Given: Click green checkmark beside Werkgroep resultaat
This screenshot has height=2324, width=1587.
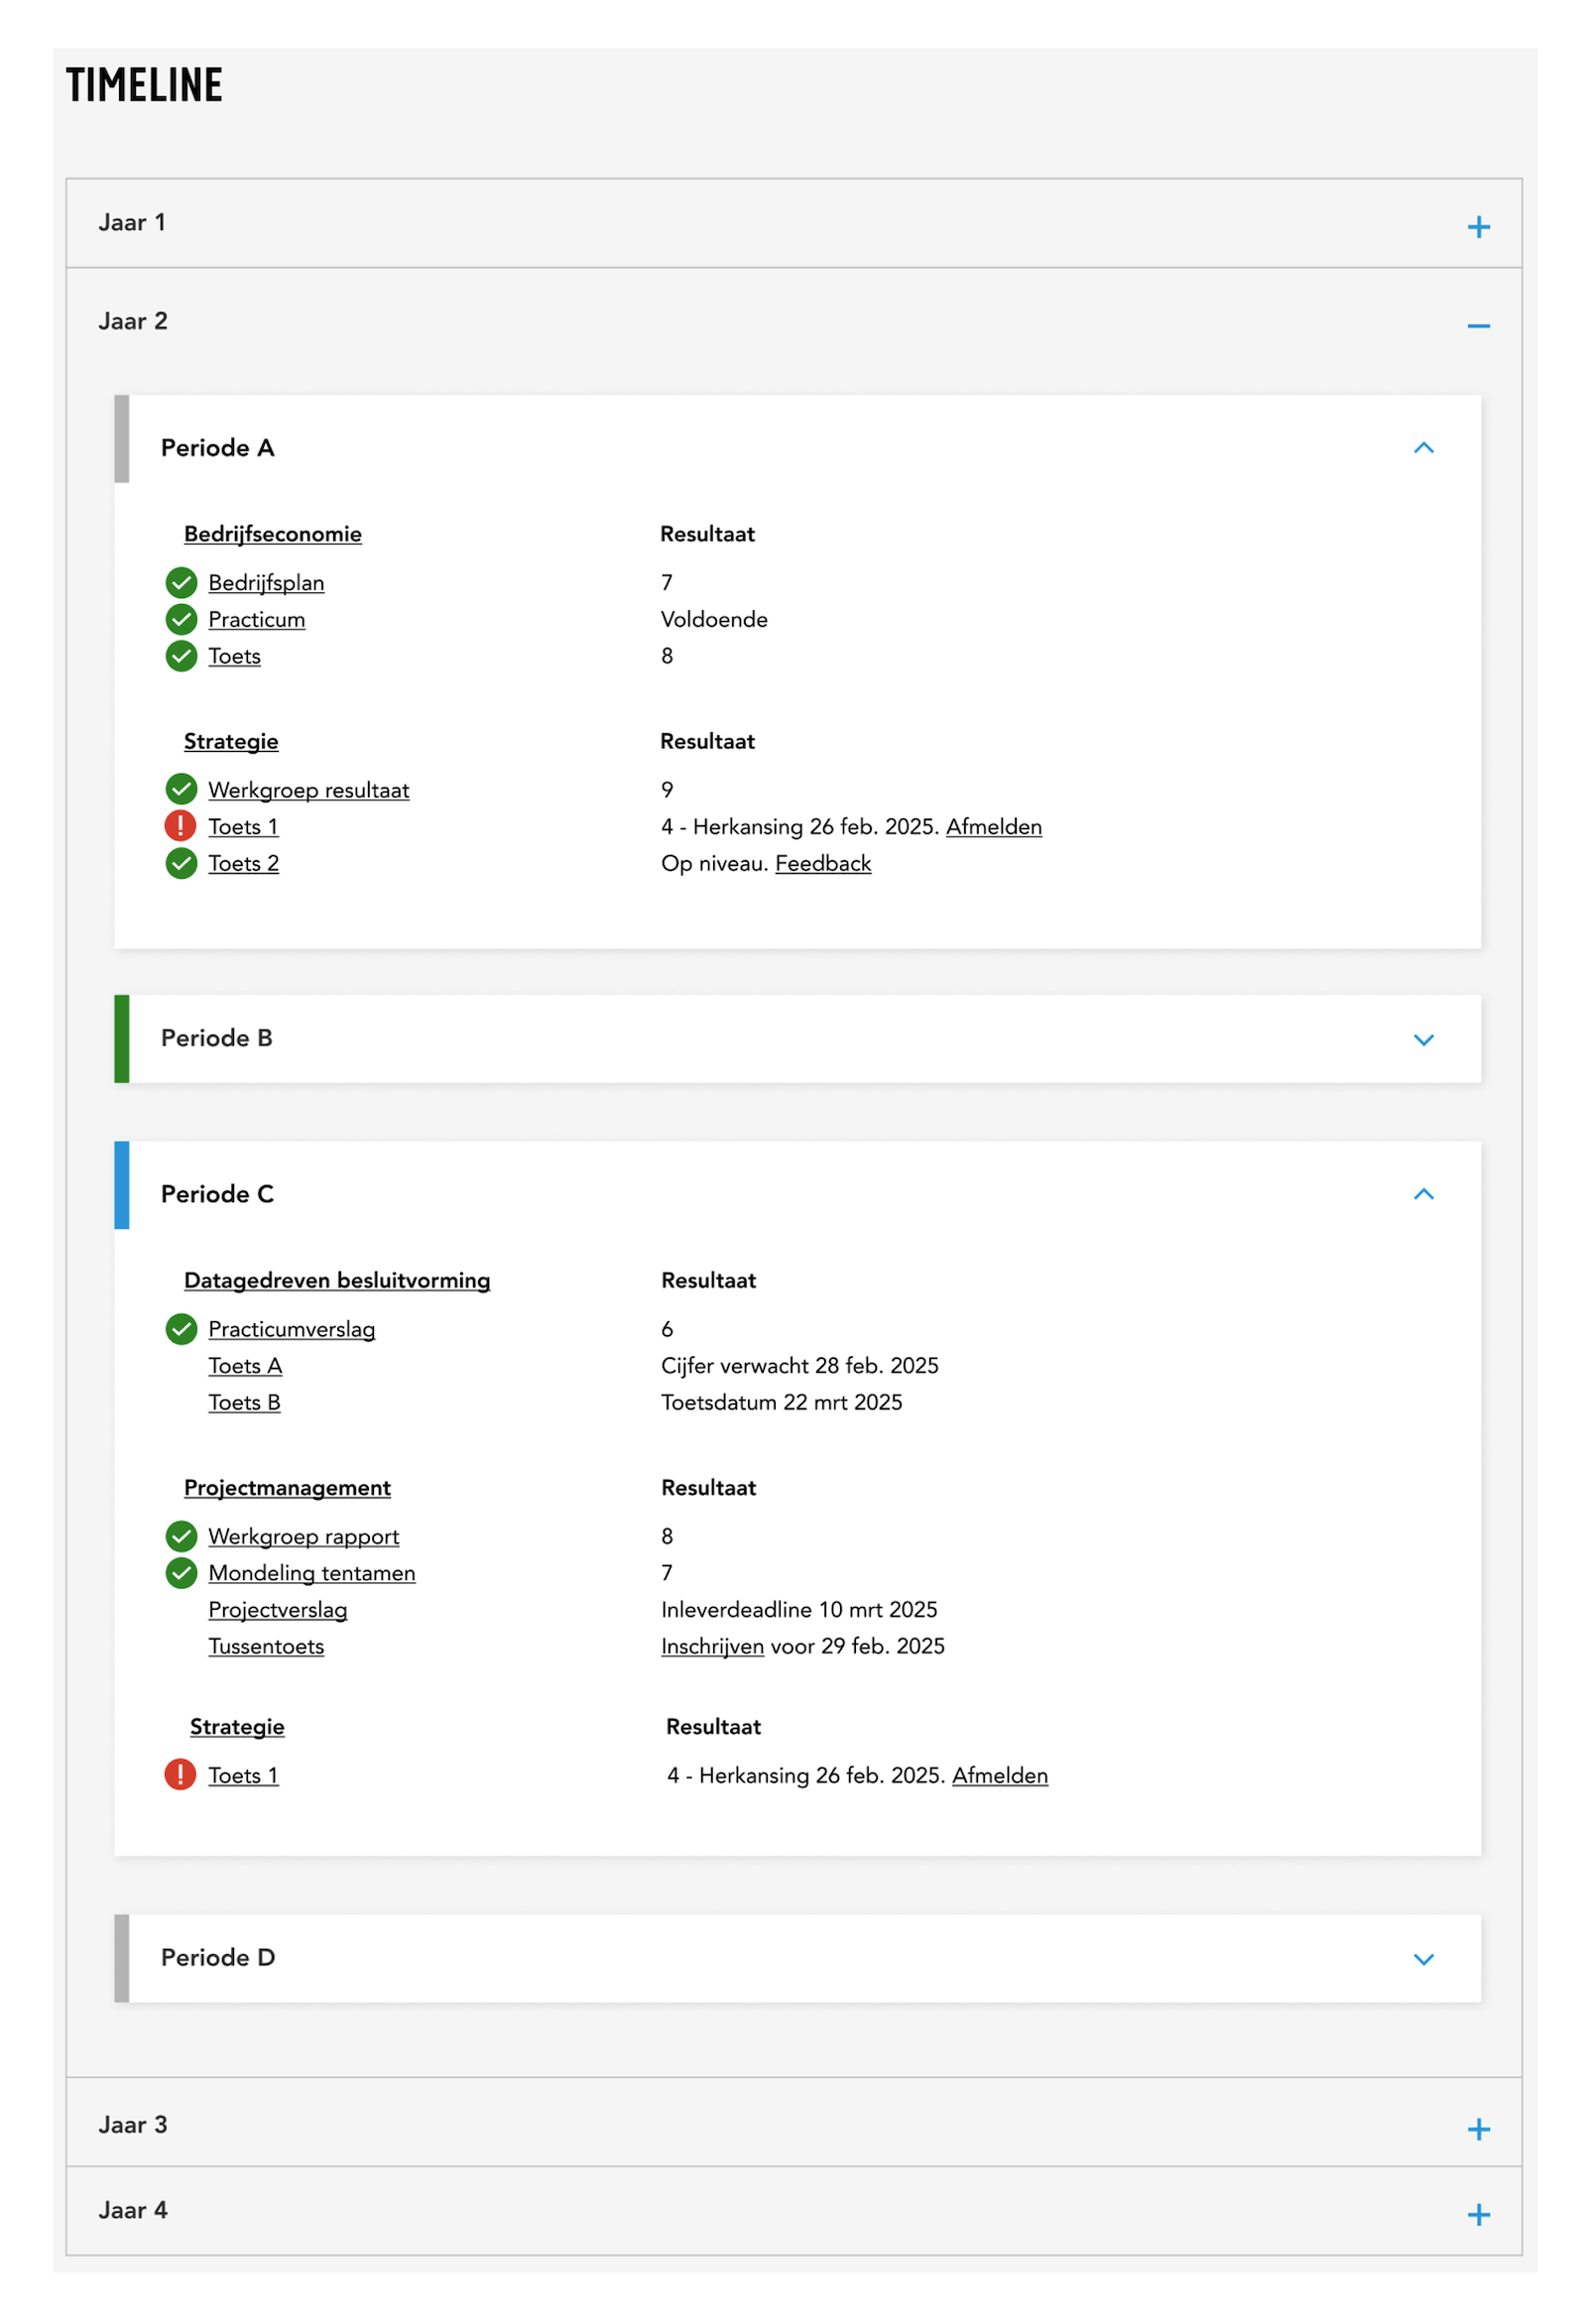Looking at the screenshot, I should [x=181, y=789].
